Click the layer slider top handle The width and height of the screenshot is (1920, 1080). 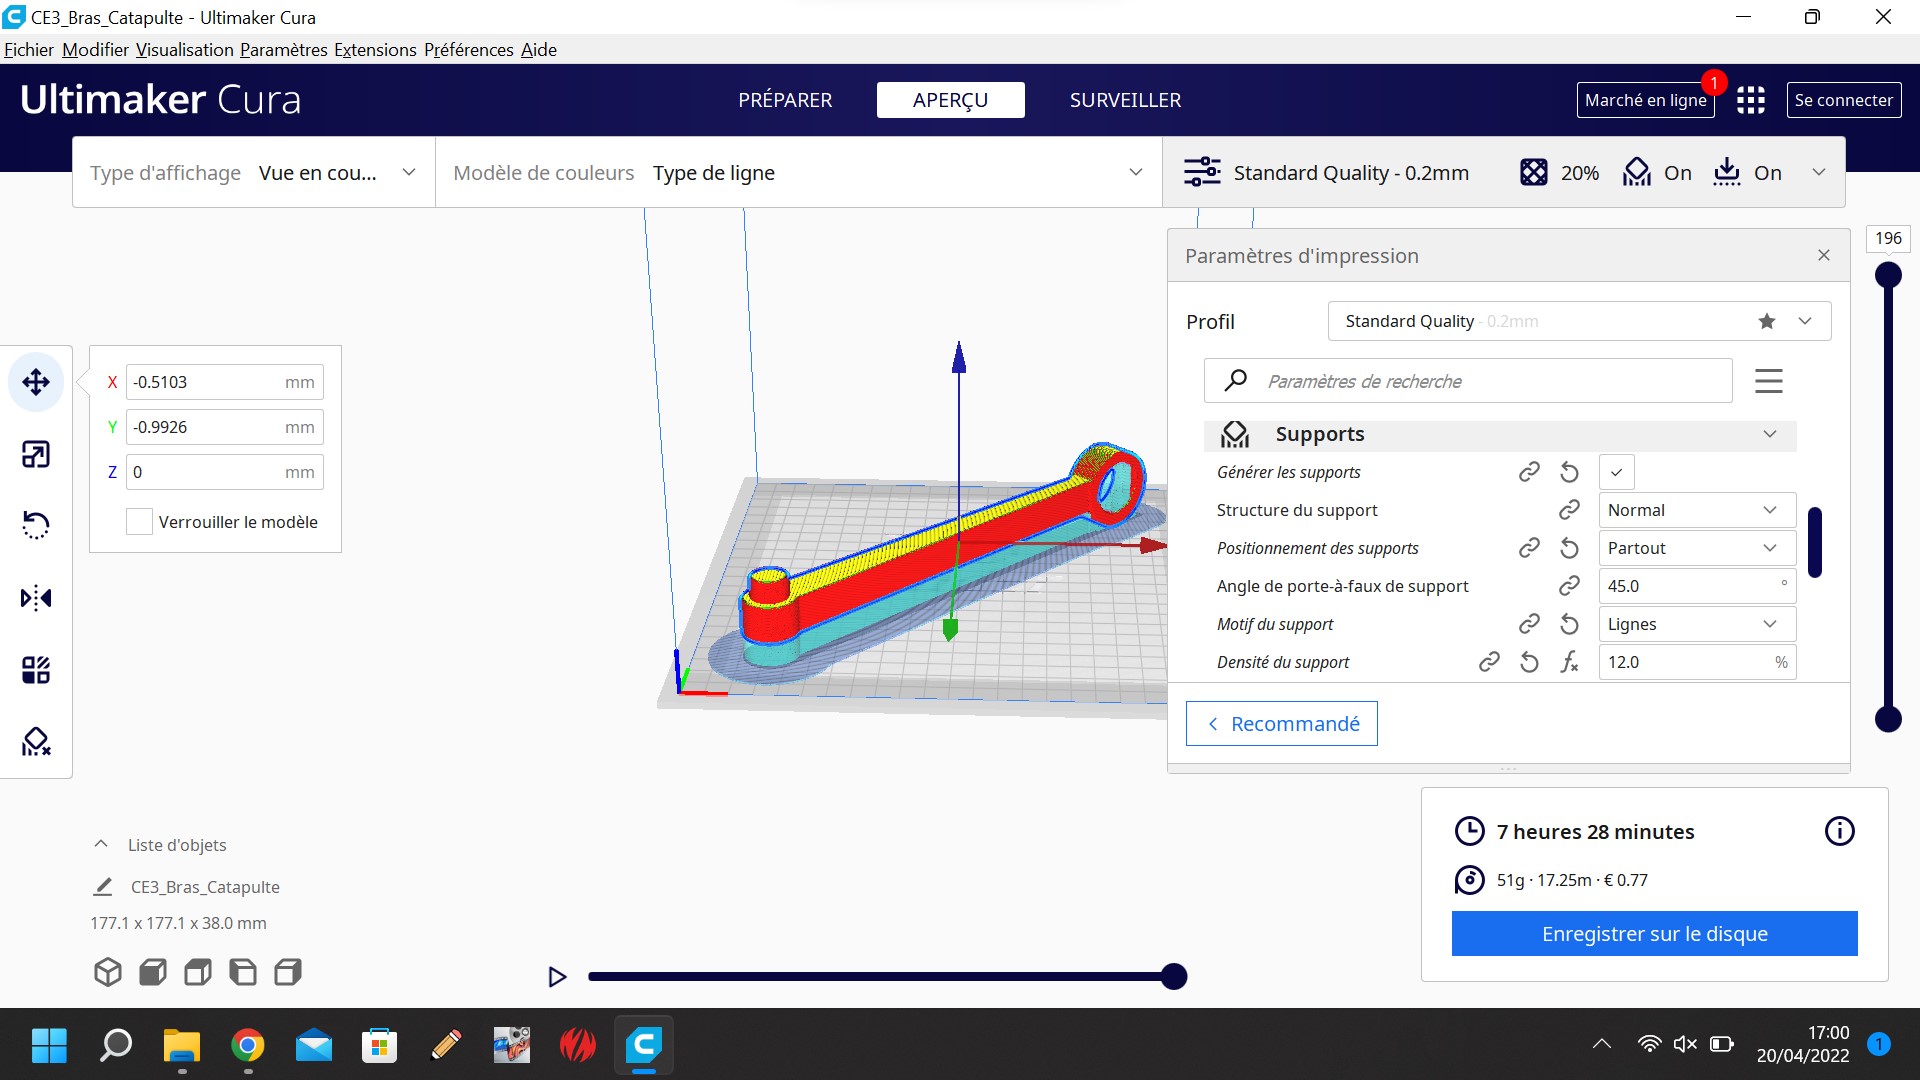click(x=1888, y=275)
